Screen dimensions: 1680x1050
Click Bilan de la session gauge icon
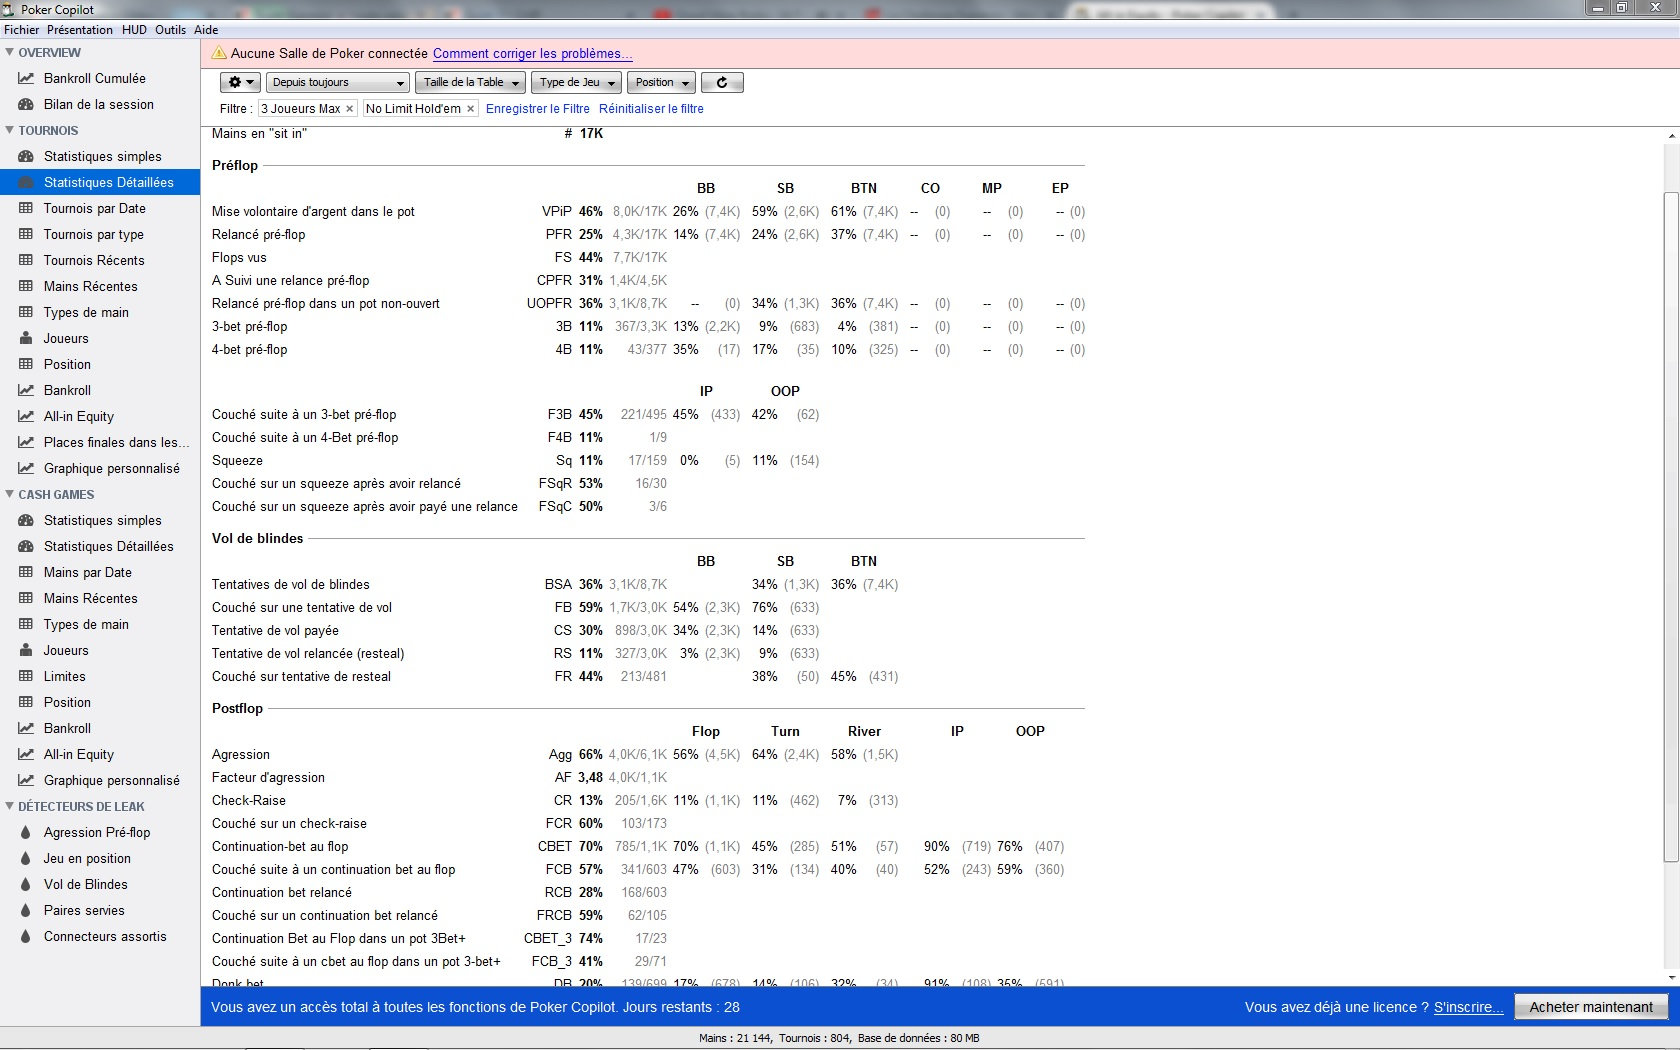click(26, 104)
